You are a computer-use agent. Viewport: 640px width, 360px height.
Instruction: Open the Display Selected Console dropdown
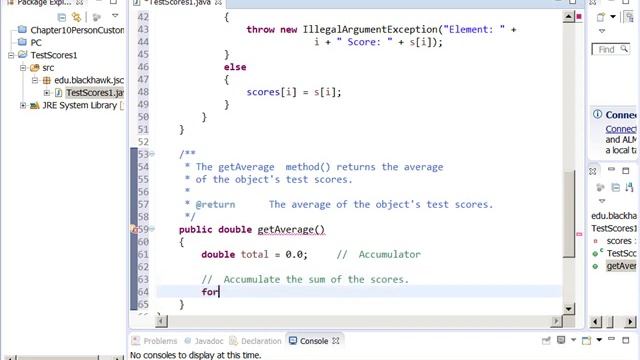pyautogui.click(x=573, y=340)
